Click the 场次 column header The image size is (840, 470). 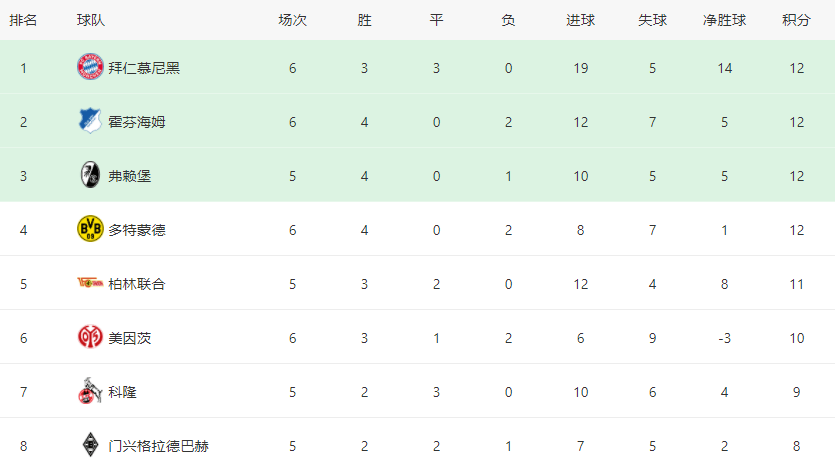292,20
